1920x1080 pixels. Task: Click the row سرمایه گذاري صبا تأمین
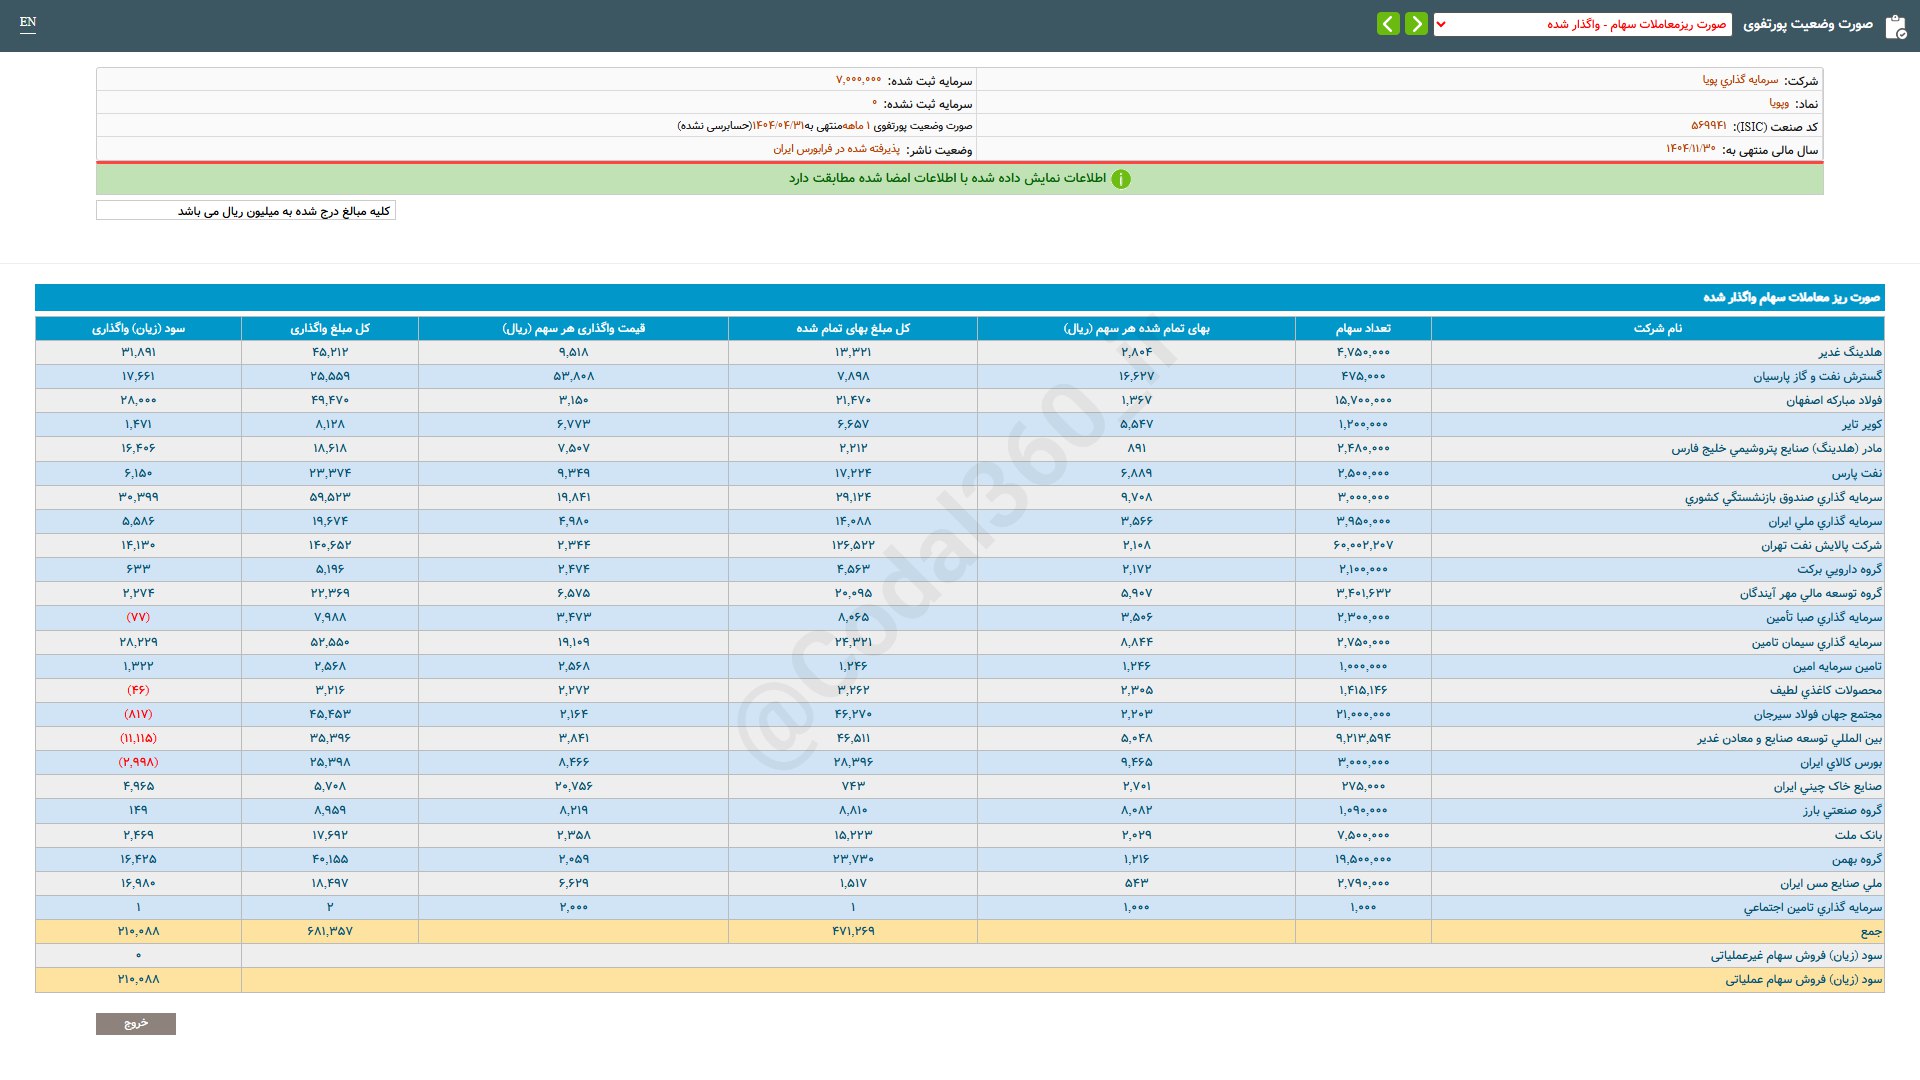tap(1824, 617)
